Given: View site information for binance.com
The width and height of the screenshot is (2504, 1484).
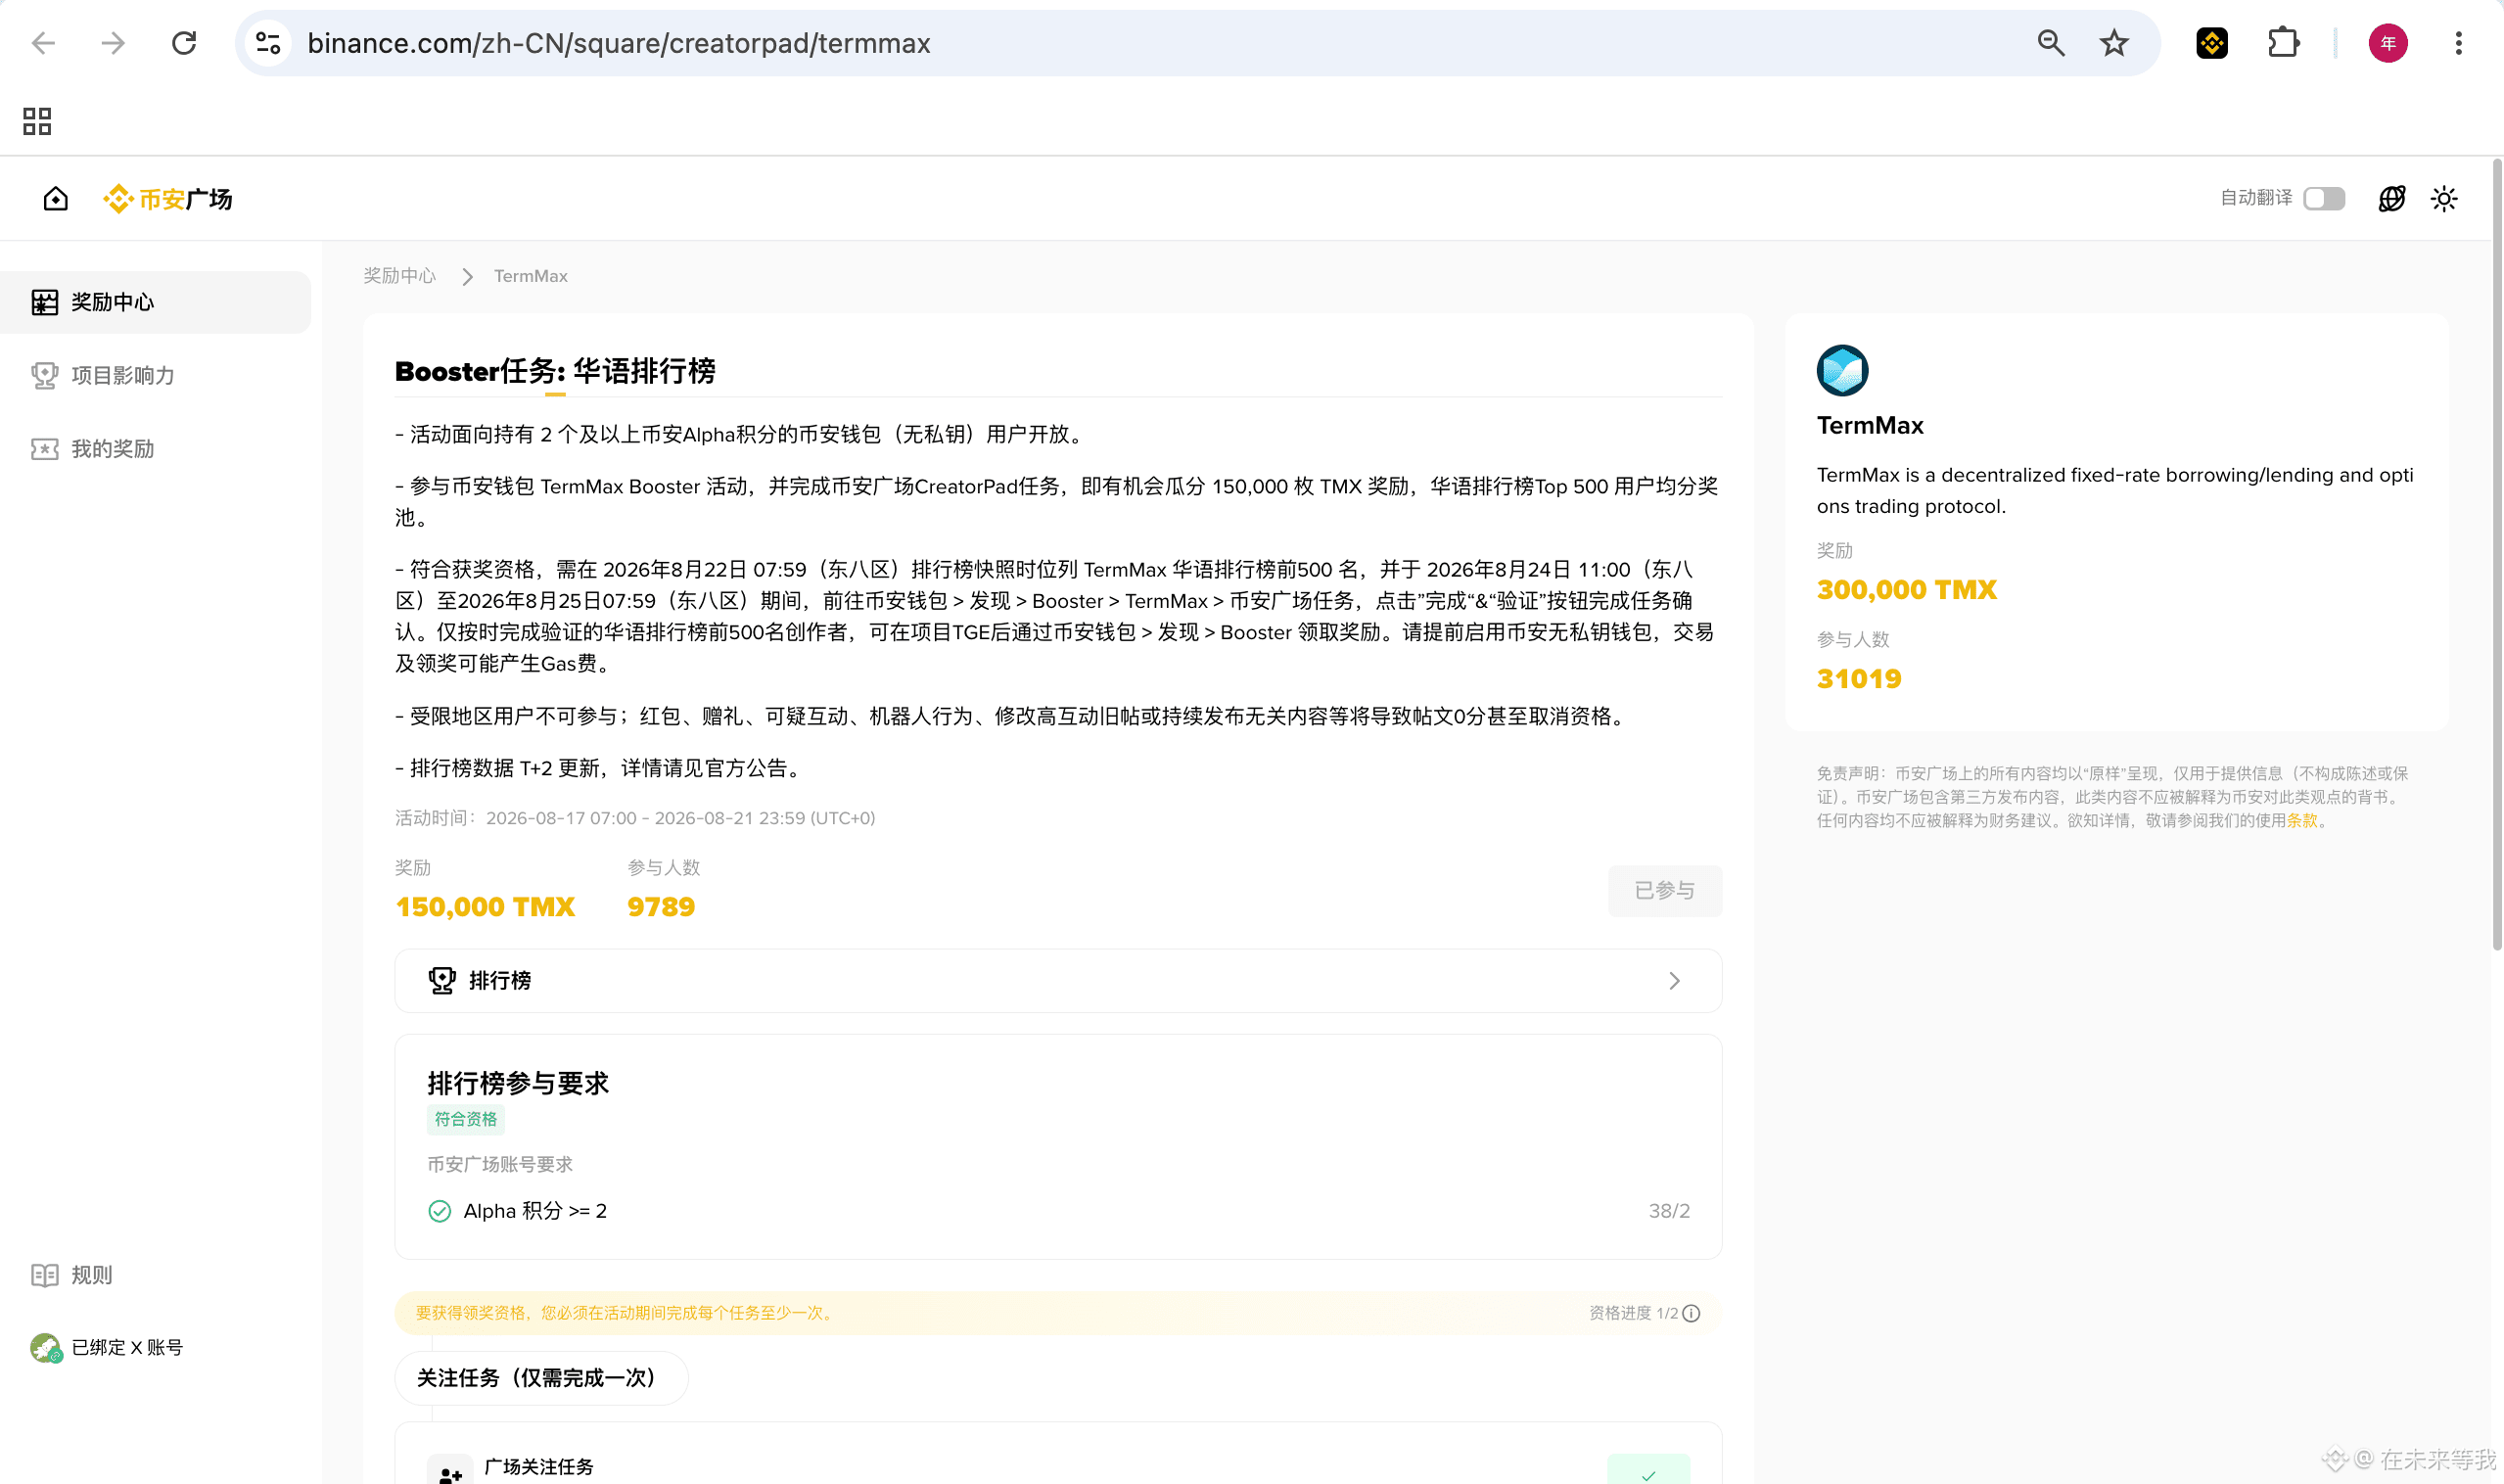Looking at the screenshot, I should [x=268, y=43].
